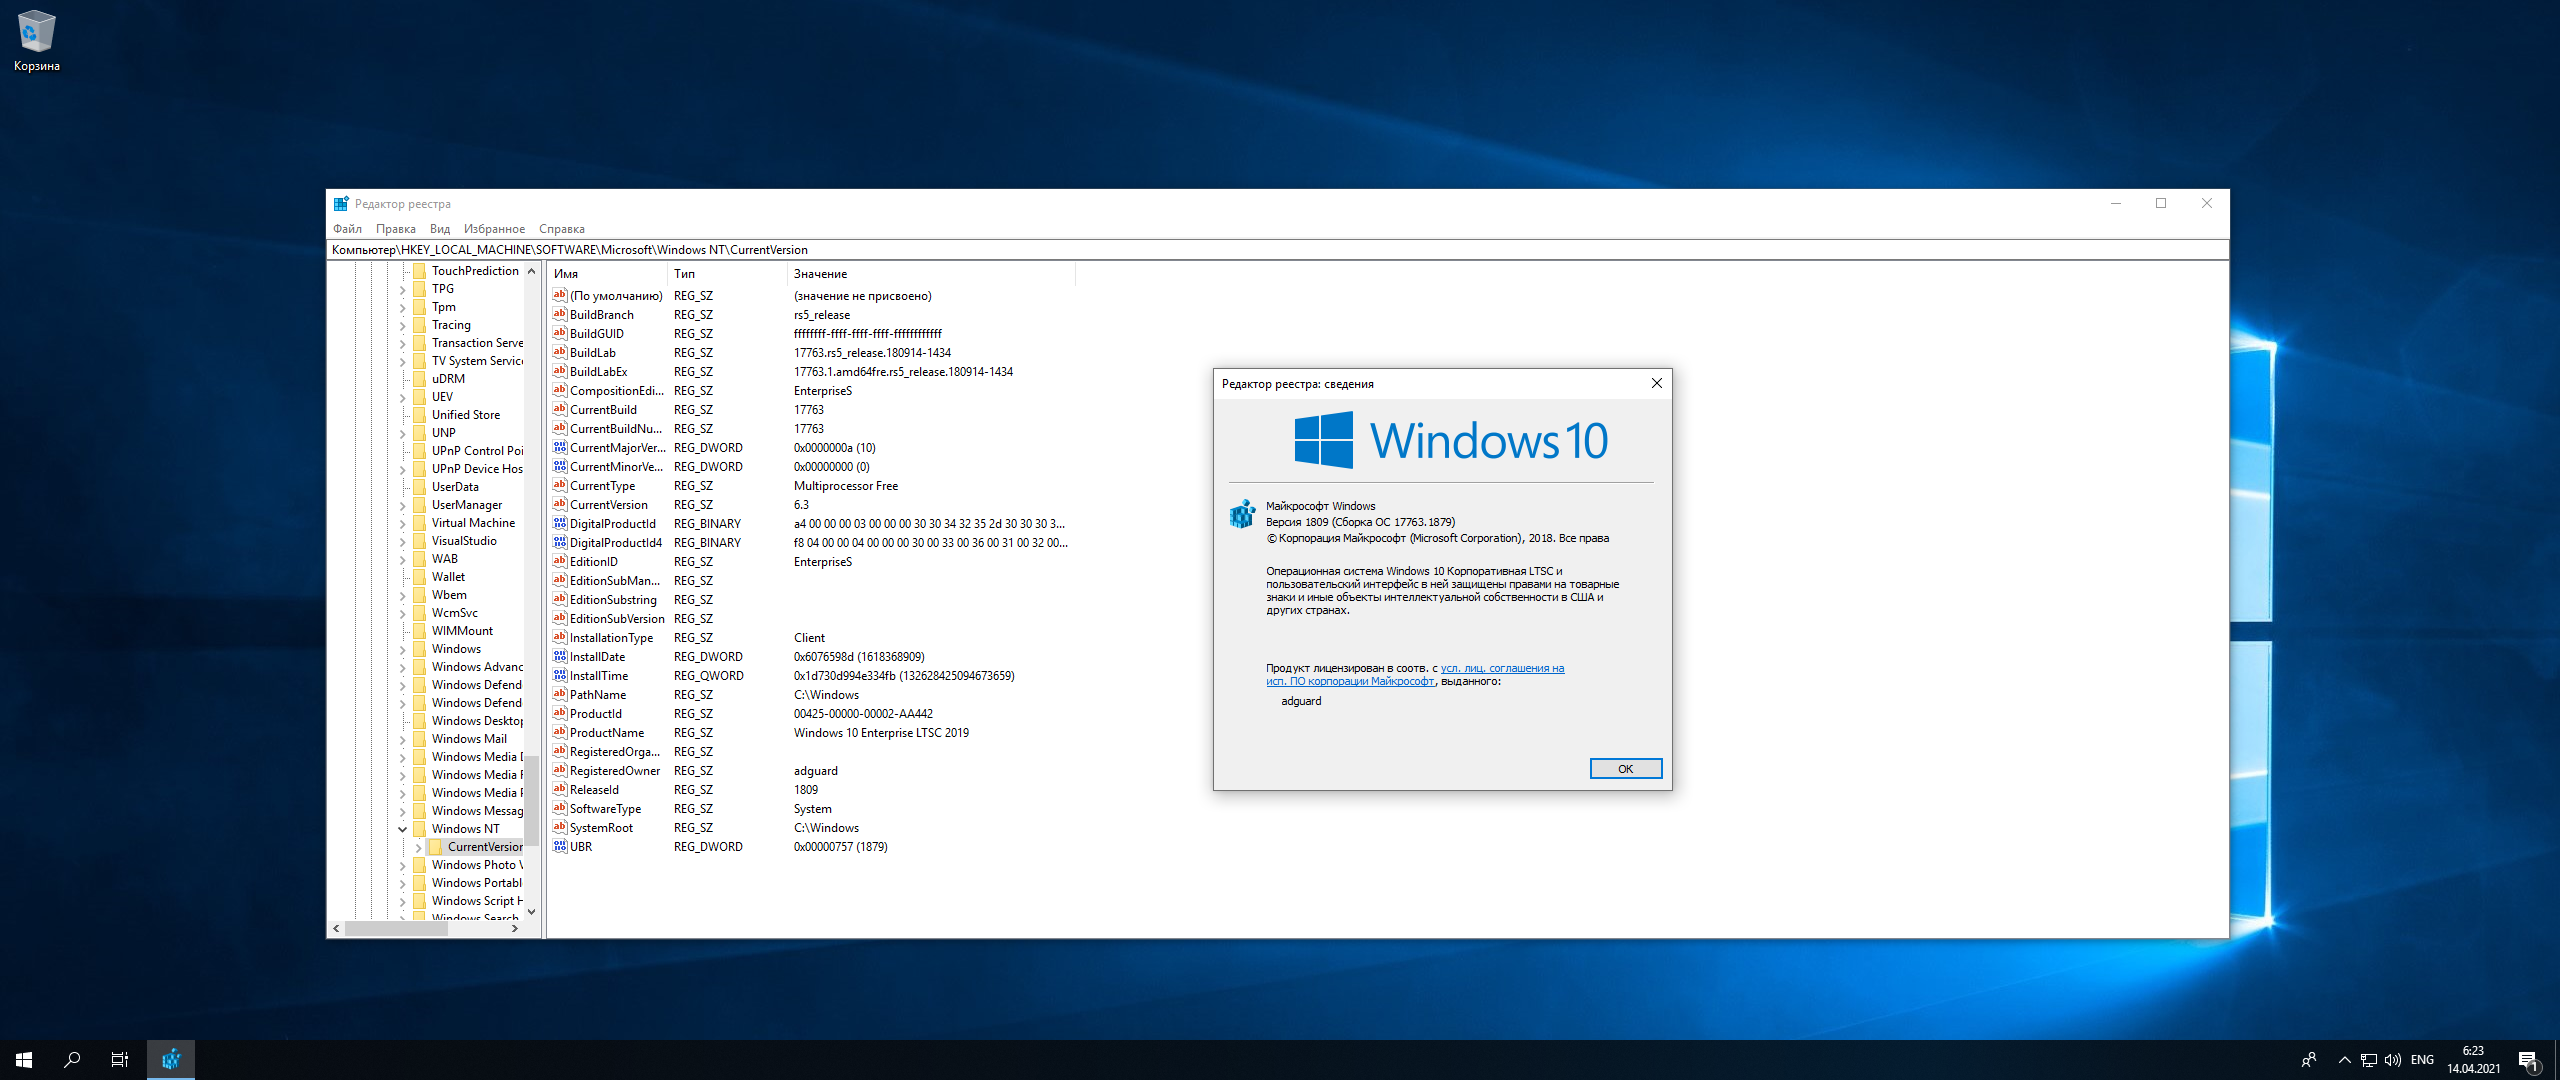Click the tree vertical scrollbar thumb
This screenshot has height=1080, width=2560.
[x=532, y=800]
